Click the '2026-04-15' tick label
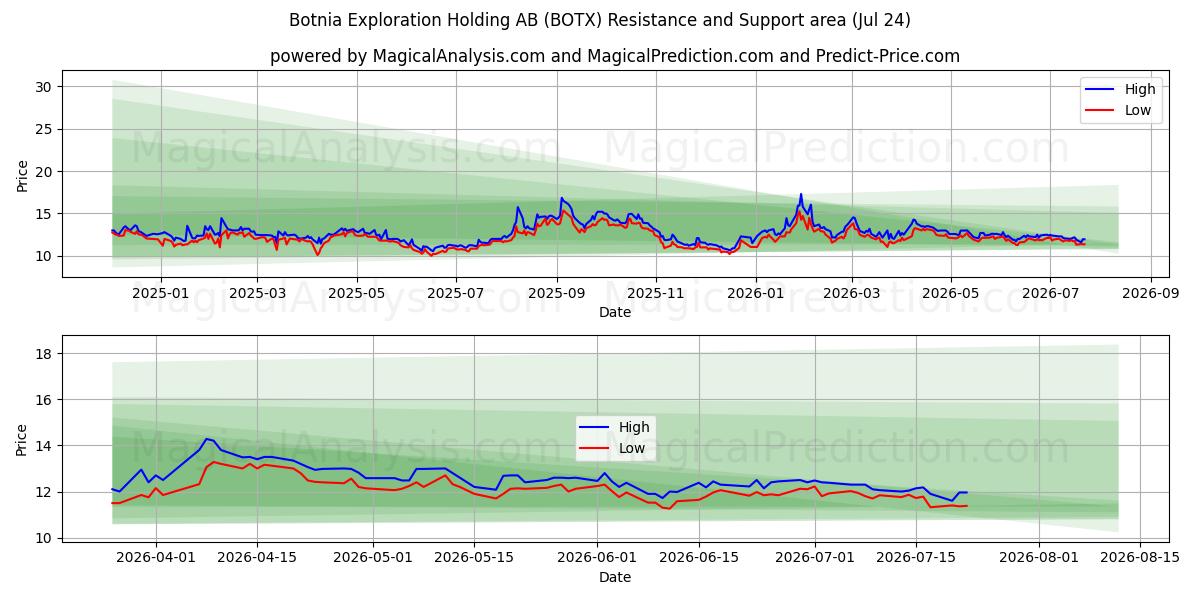This screenshot has height=600, width=1200. tap(257, 559)
